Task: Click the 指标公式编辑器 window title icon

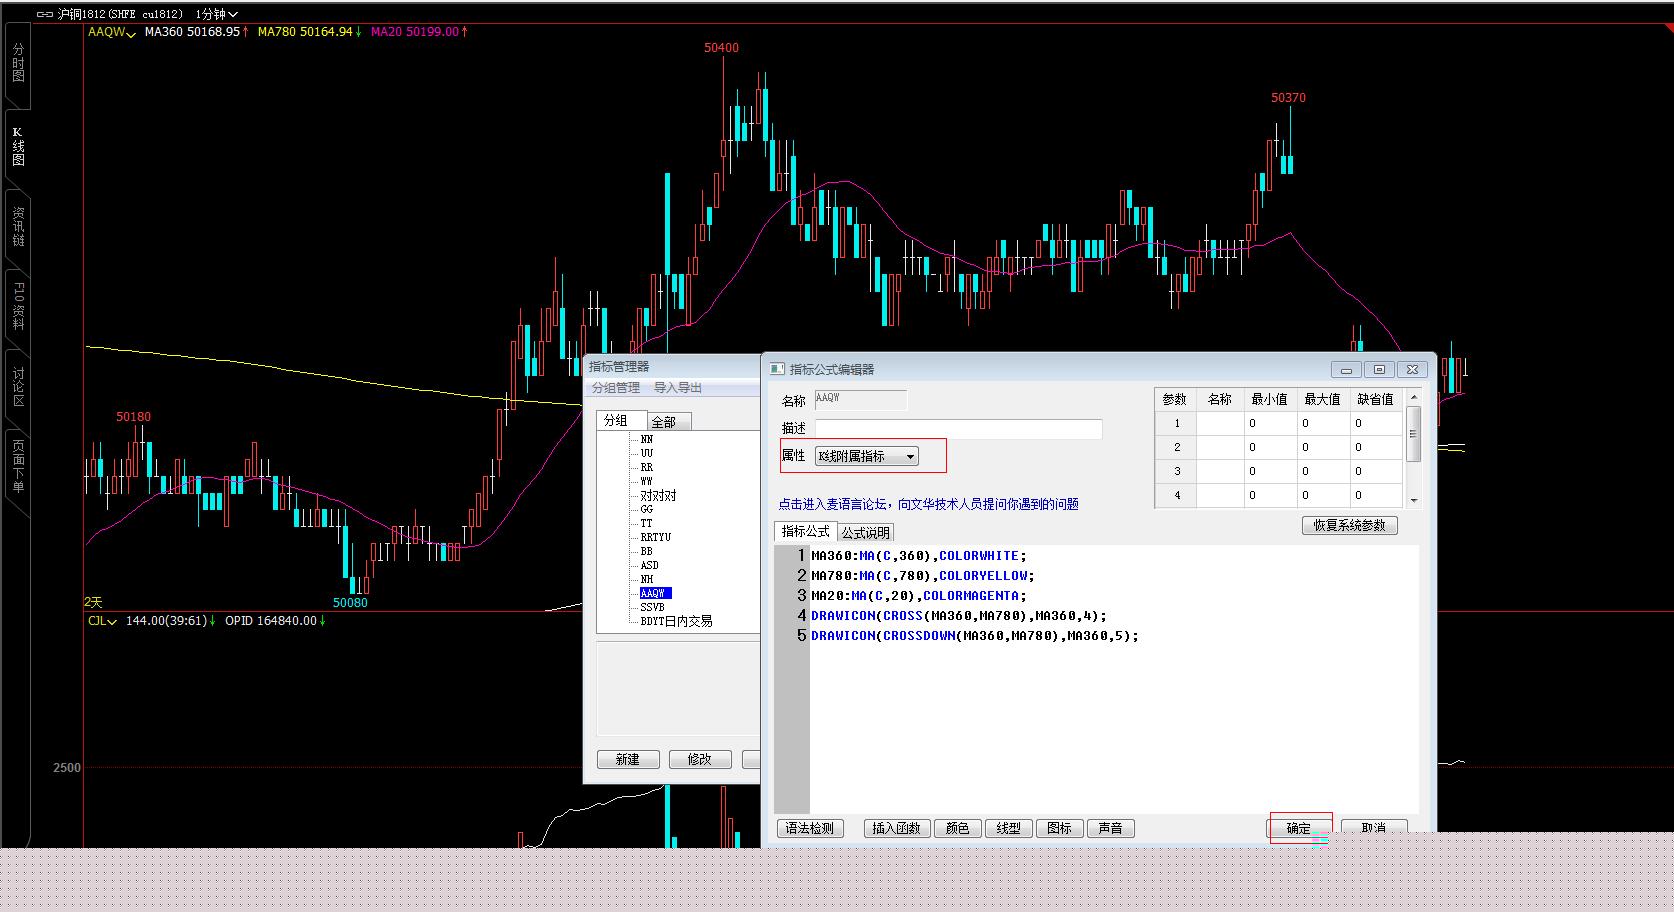Action: click(777, 369)
